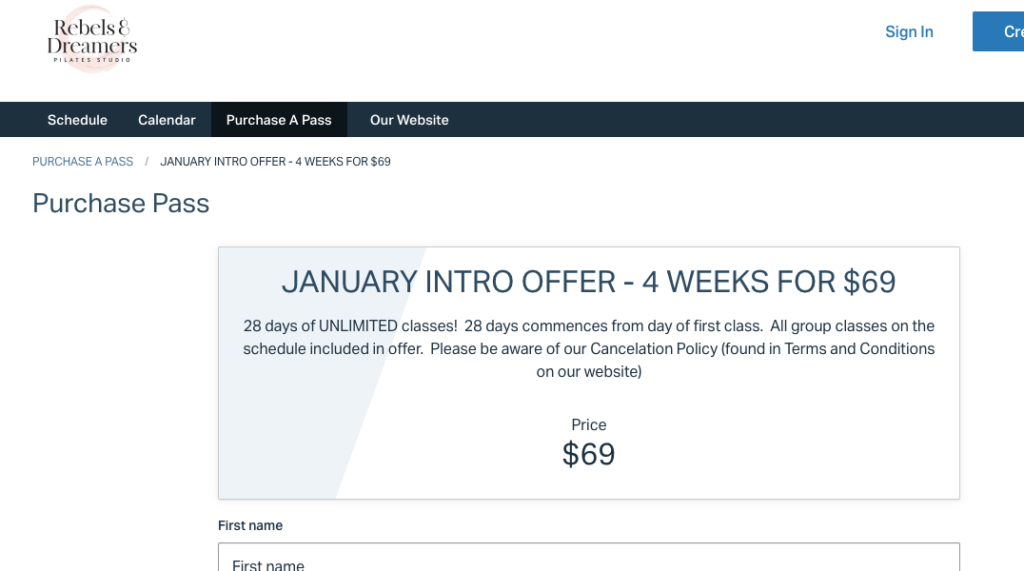Open the Calendar tab
The height and width of the screenshot is (571, 1024).
166,120
